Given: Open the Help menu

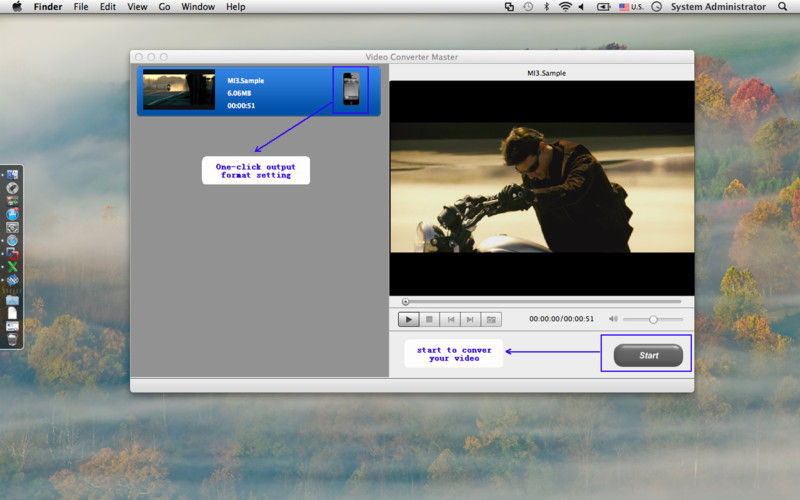Looking at the screenshot, I should [236, 7].
